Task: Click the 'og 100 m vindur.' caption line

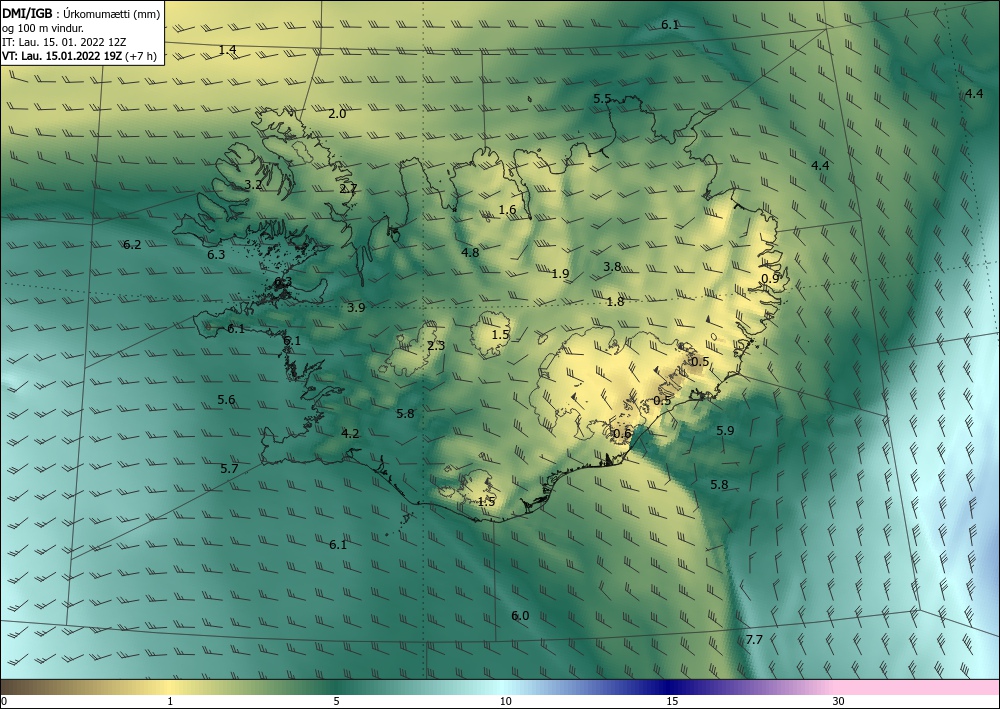Action: click(x=43, y=28)
